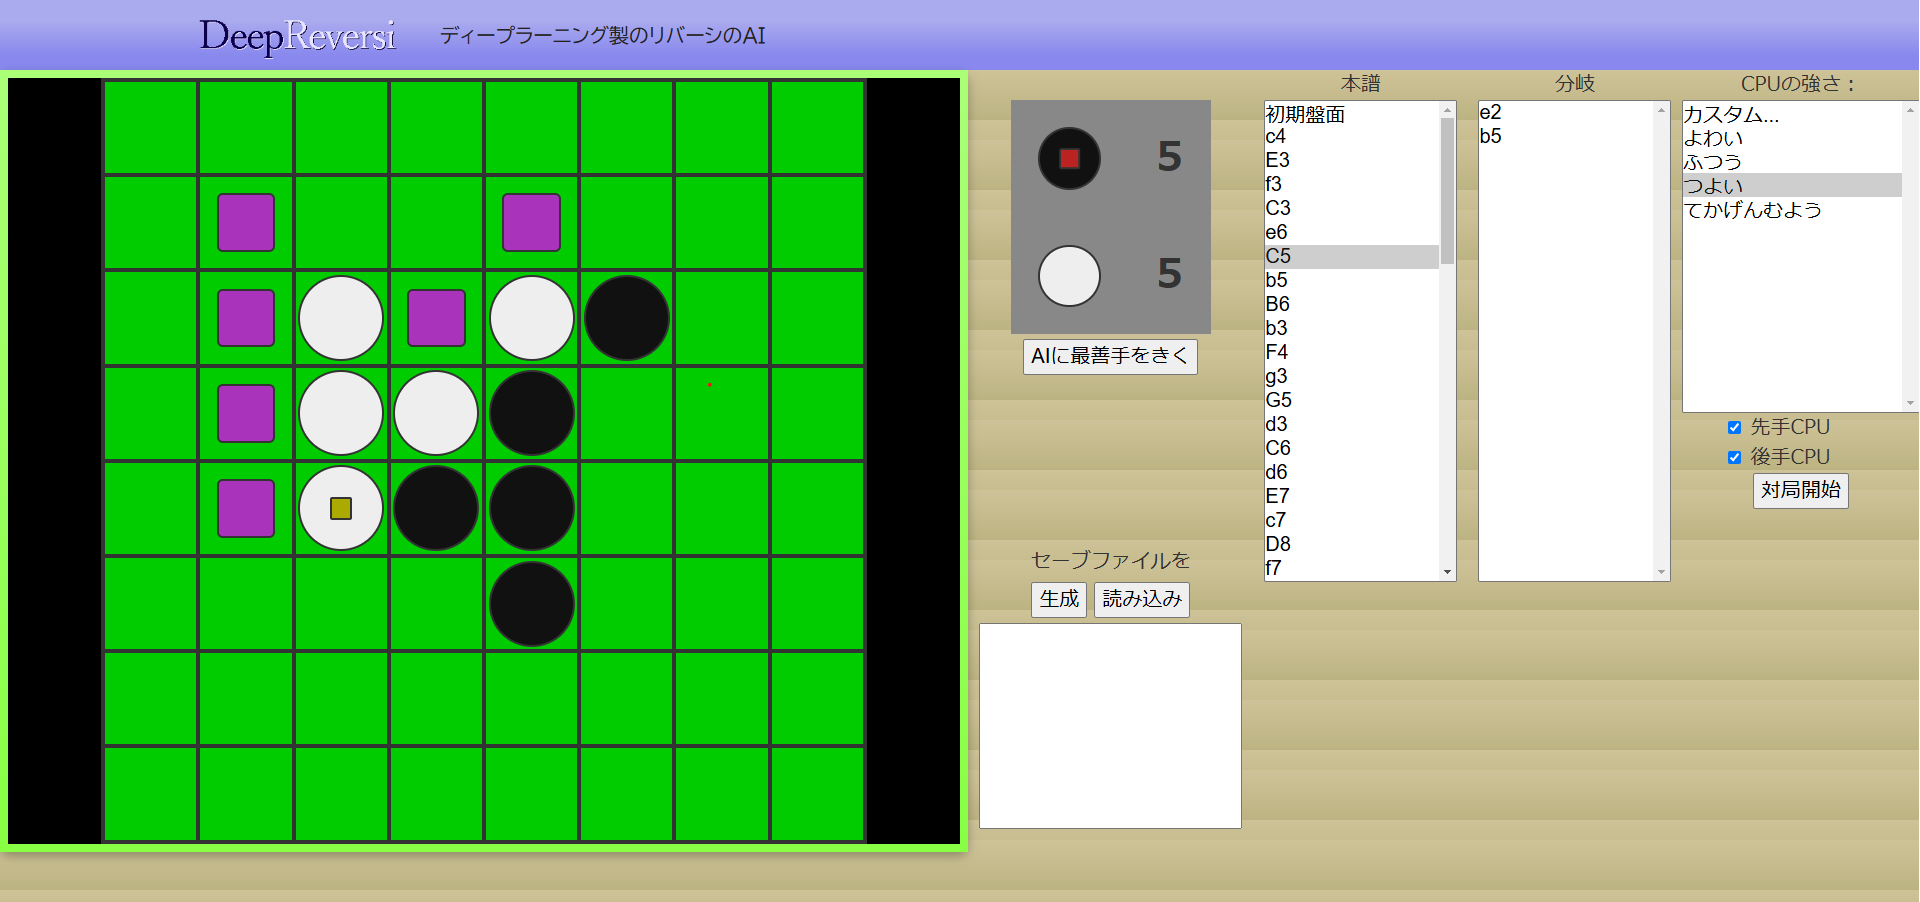Select branch e2 in the 分岐 list
Screen dimensions: 1920x902
point(1566,112)
